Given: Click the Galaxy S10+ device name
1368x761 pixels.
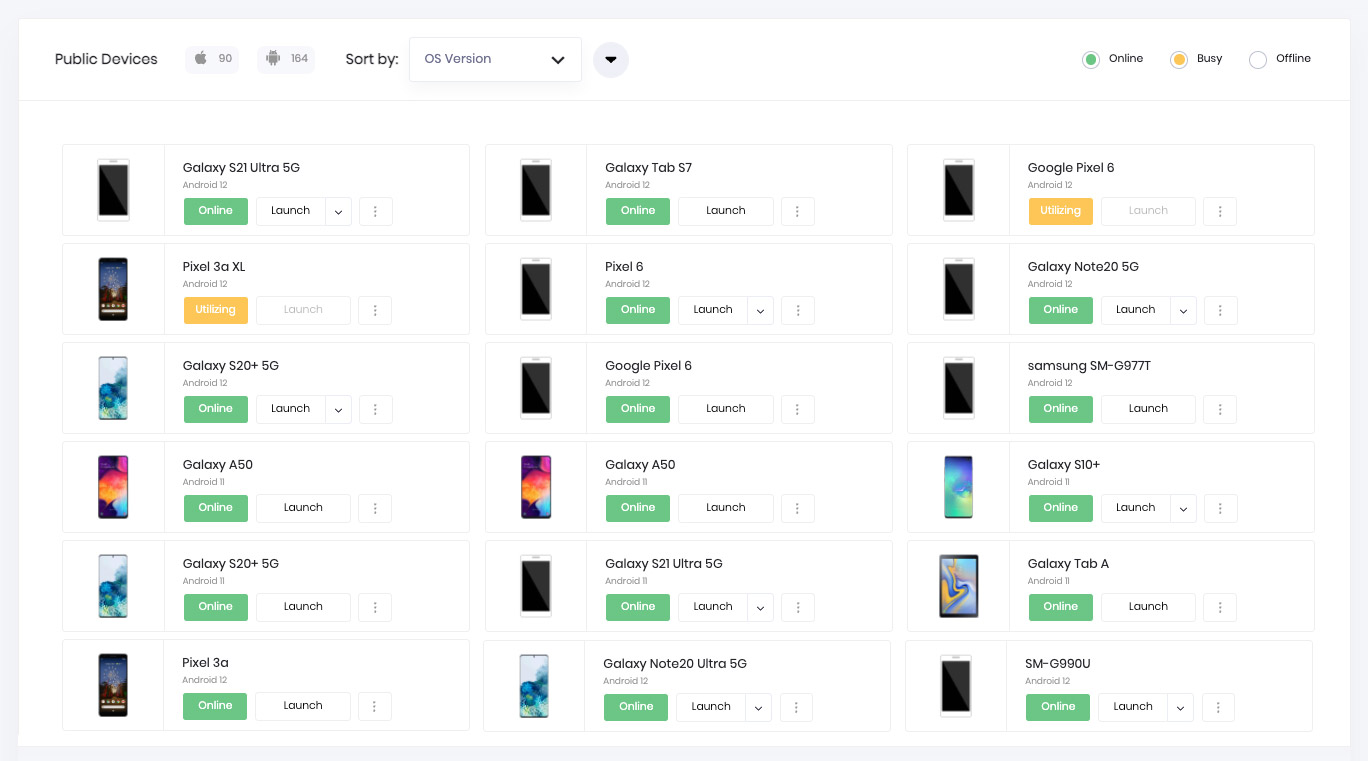Looking at the screenshot, I should [1064, 465].
